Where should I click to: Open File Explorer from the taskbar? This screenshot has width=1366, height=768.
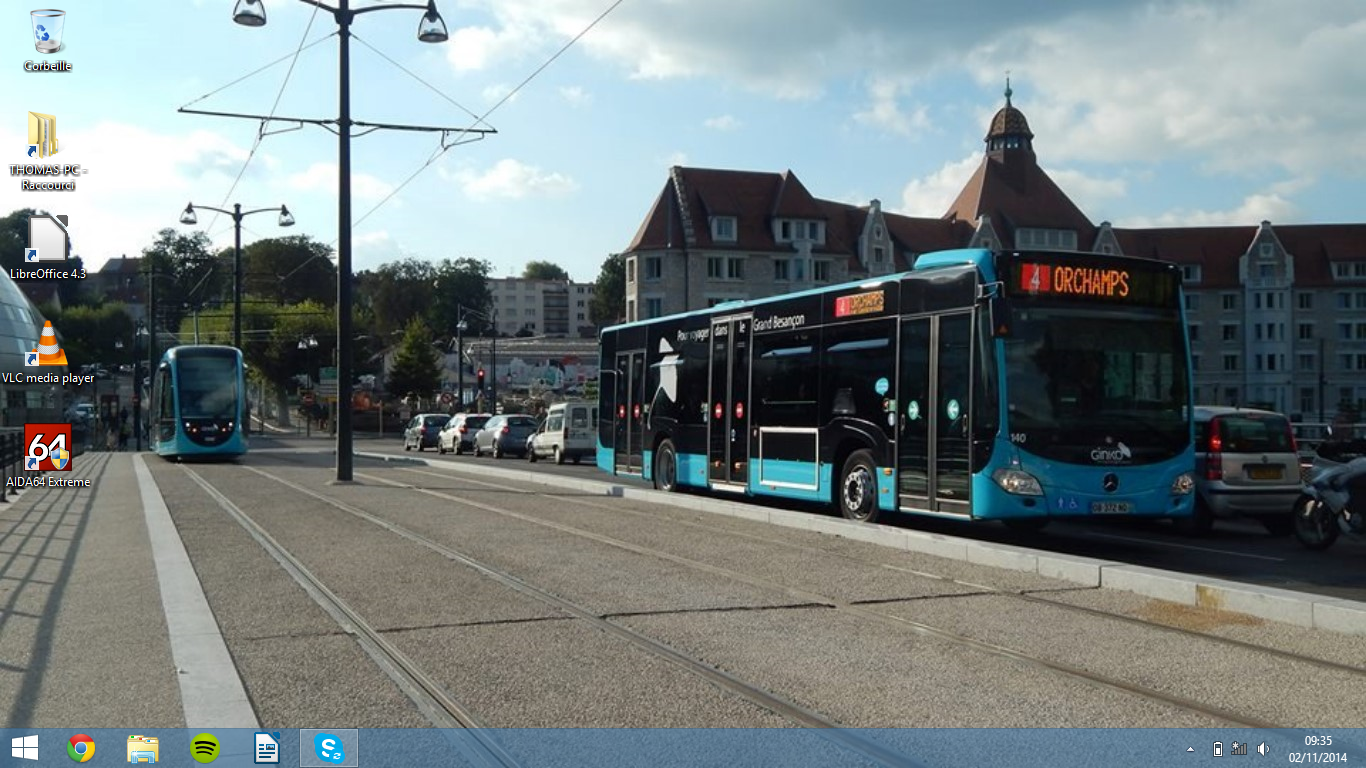tap(143, 748)
